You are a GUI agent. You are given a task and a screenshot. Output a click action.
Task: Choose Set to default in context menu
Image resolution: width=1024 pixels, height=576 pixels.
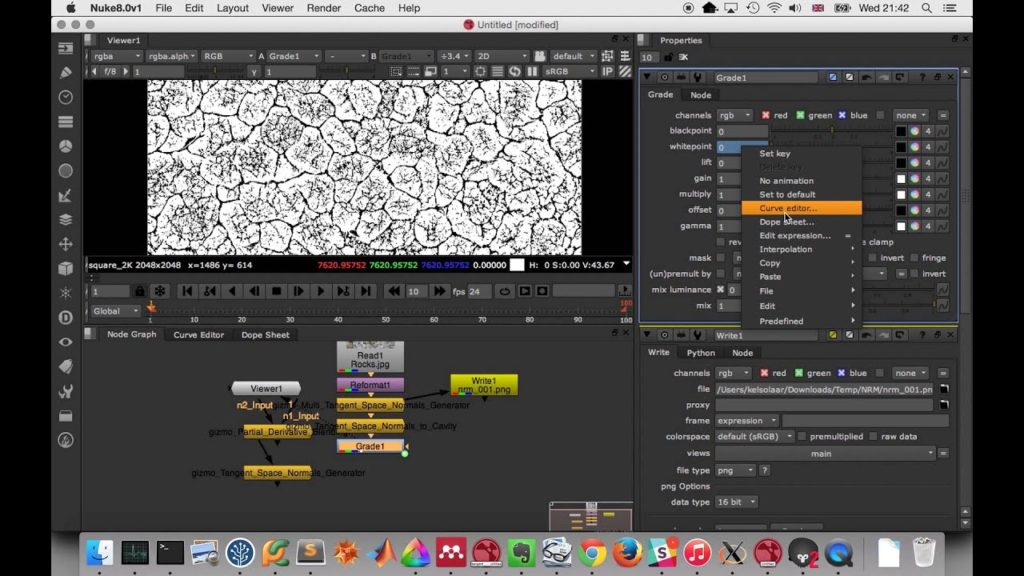(787, 194)
